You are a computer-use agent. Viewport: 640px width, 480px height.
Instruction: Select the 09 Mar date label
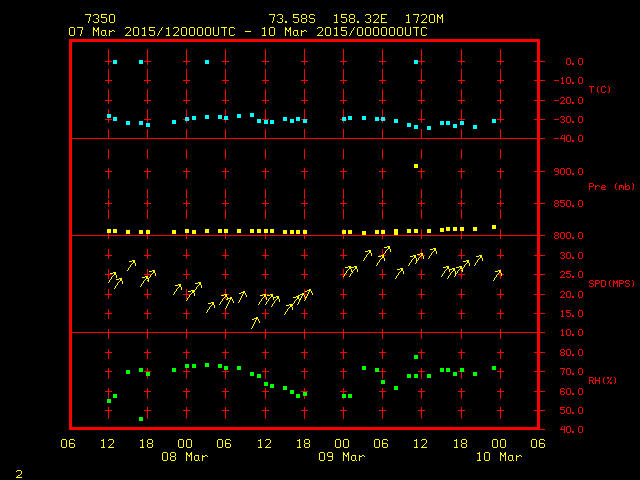pos(342,457)
